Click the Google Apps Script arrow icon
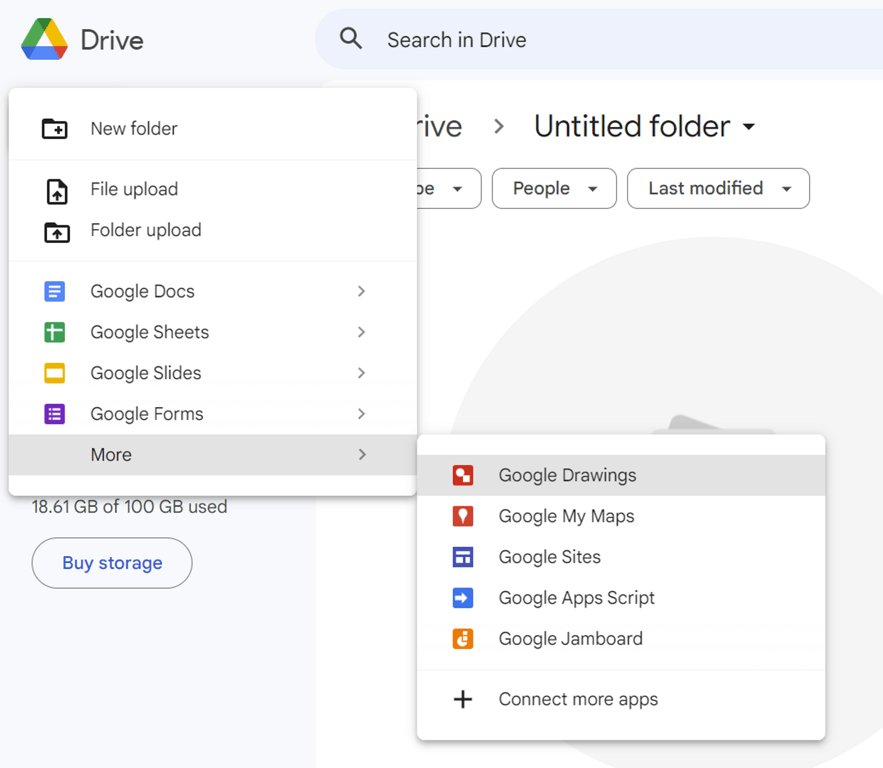Viewport: 883px width, 768px height. 463,598
